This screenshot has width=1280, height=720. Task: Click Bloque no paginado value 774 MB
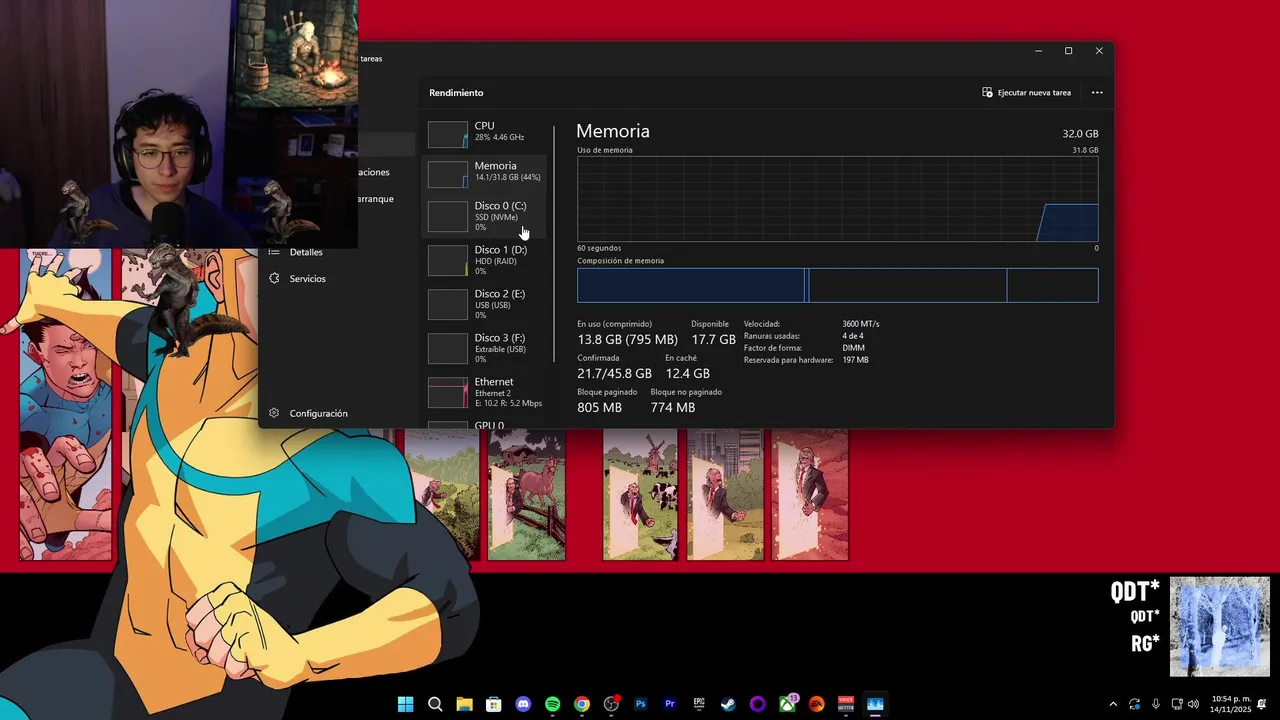pos(672,407)
